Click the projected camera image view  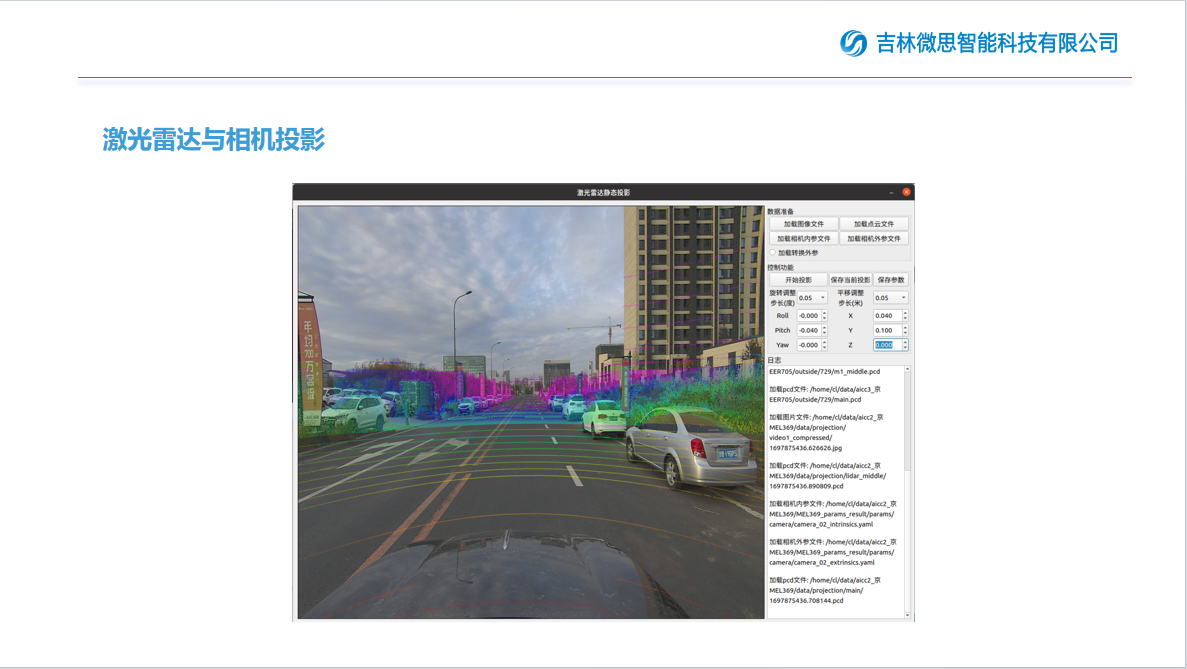(530, 412)
